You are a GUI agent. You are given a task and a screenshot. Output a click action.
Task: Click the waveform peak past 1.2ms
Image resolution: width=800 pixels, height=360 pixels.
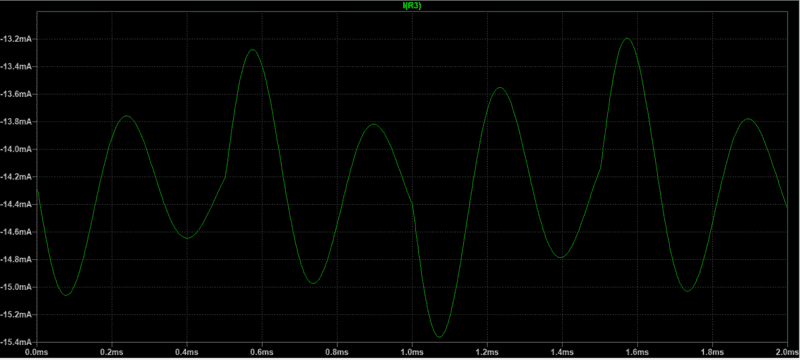pyautogui.click(x=499, y=88)
